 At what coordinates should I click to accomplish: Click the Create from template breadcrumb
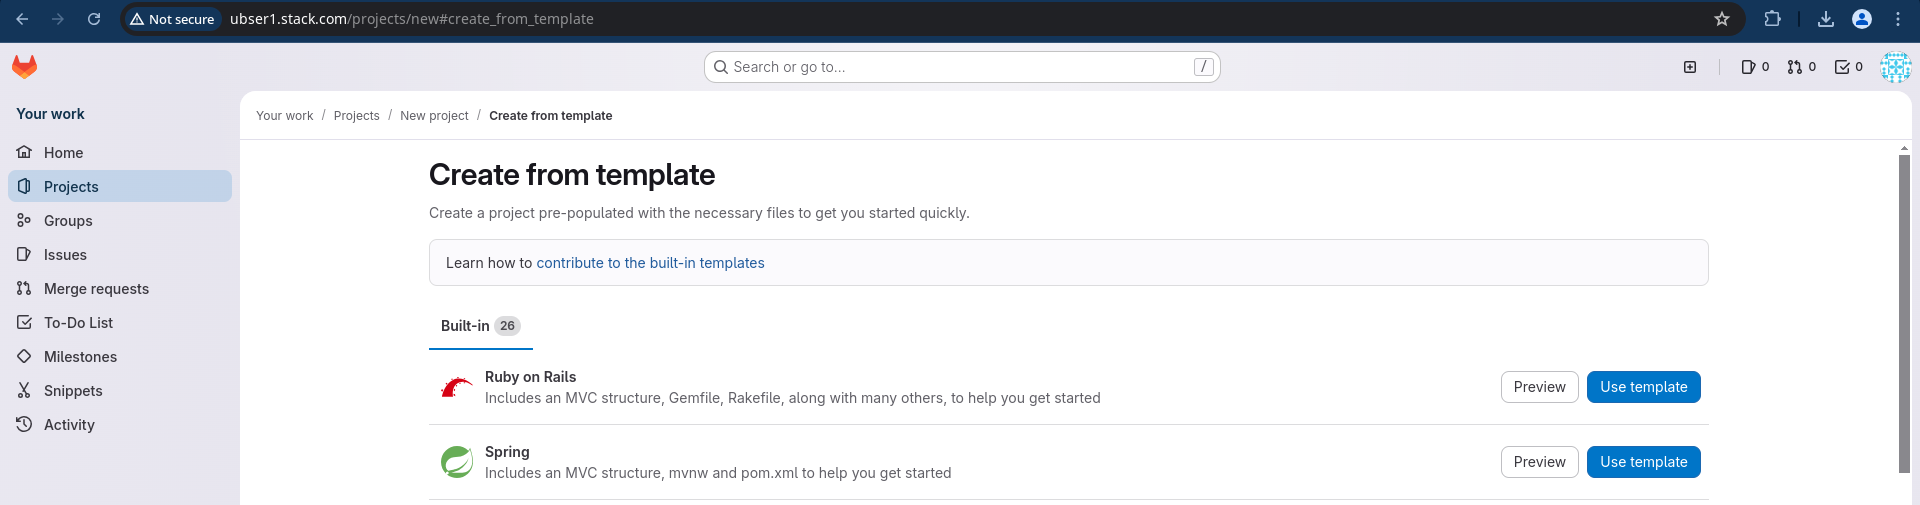(550, 116)
